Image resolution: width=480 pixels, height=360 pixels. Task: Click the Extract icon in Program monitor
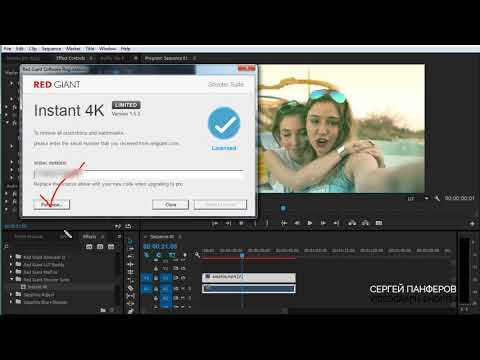coord(365,223)
